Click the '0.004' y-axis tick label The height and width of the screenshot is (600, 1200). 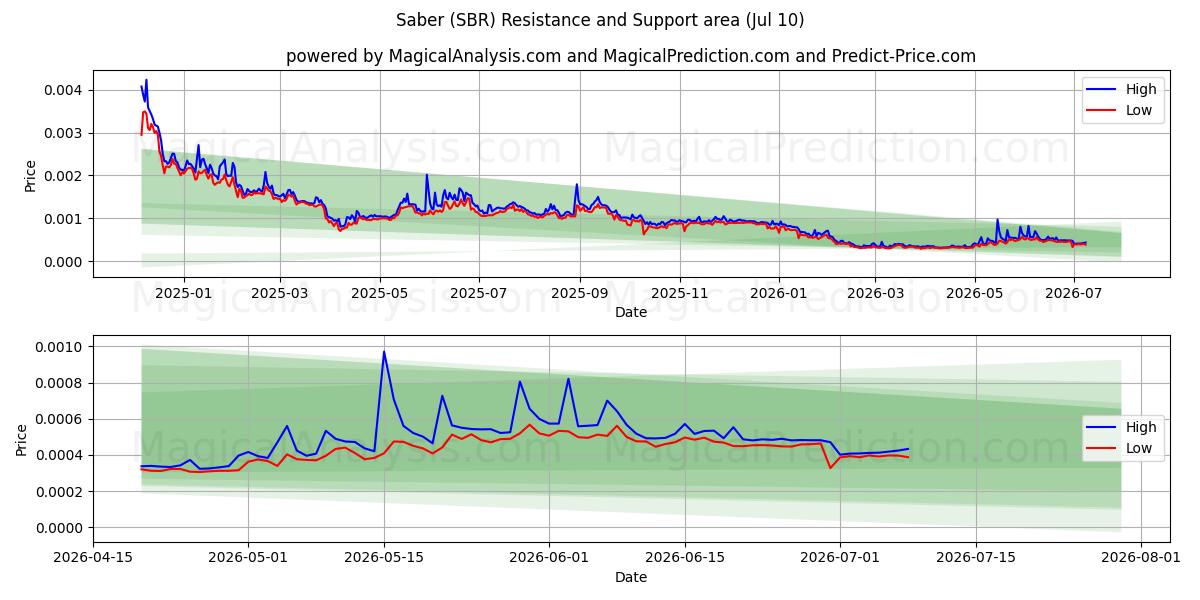[x=66, y=90]
